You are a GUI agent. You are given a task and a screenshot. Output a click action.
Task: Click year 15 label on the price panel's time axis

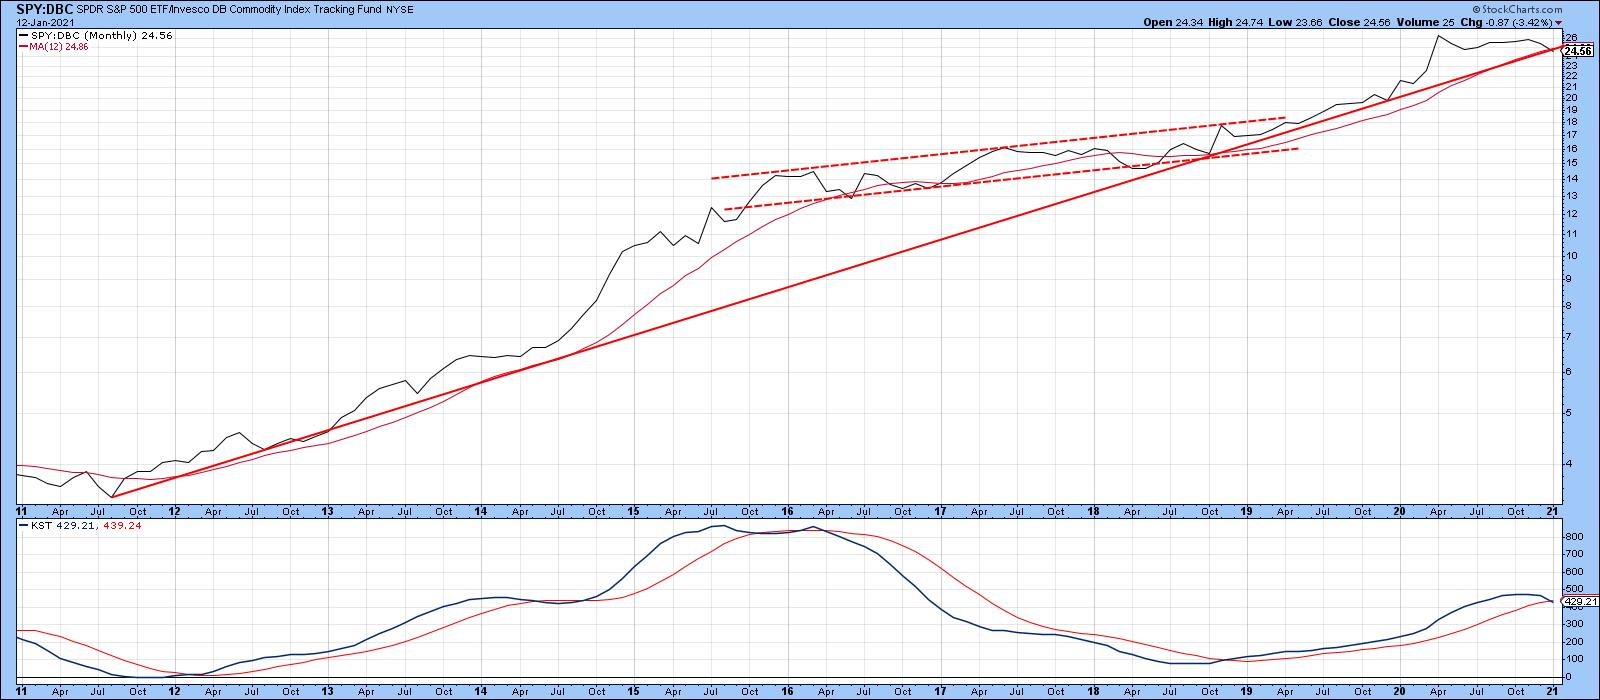[634, 511]
